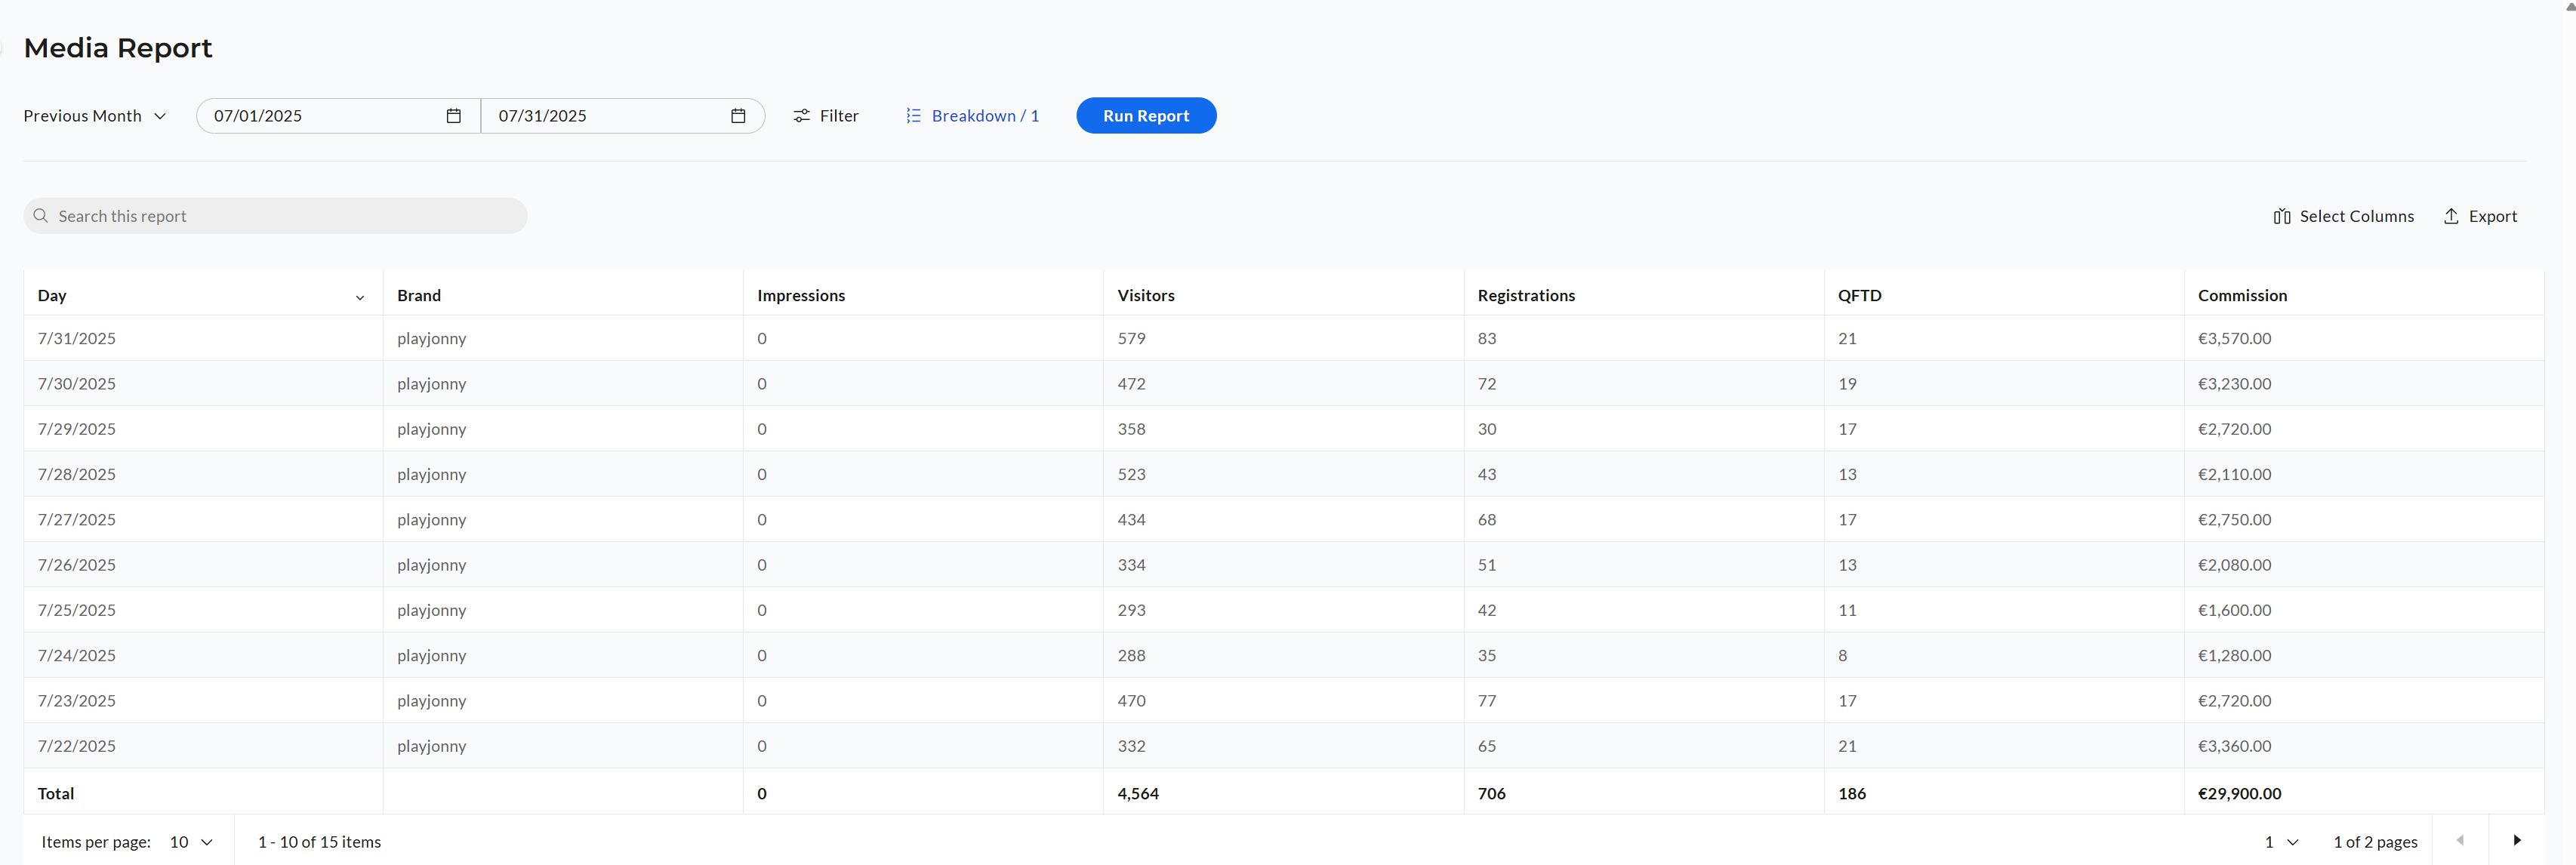Click the Total row label
The width and height of the screenshot is (2576, 865).
point(56,794)
